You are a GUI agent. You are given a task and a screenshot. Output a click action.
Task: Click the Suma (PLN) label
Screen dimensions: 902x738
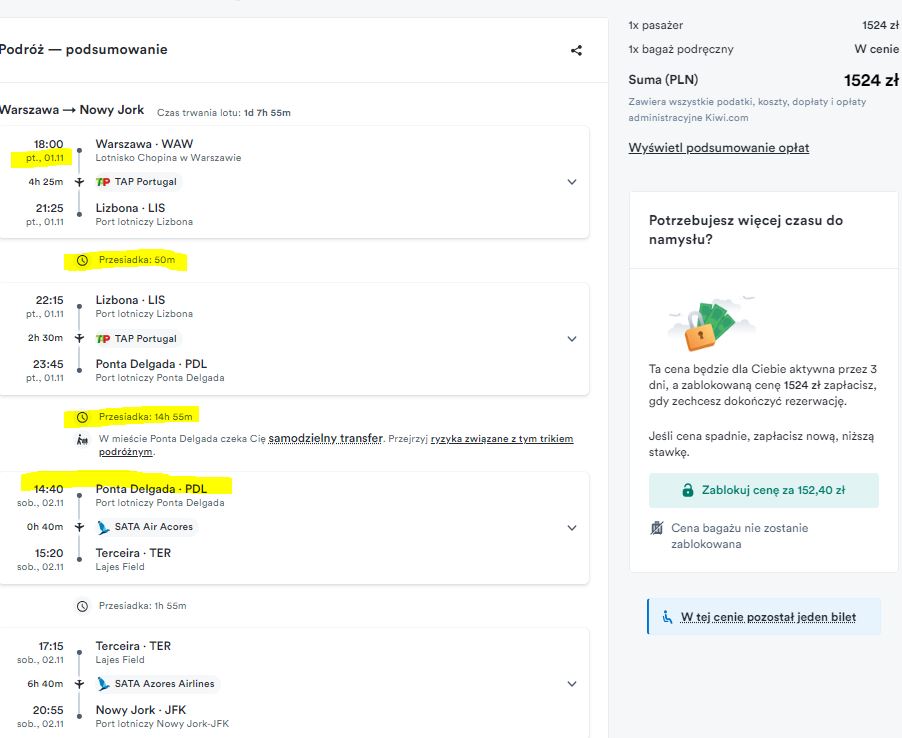click(663, 80)
